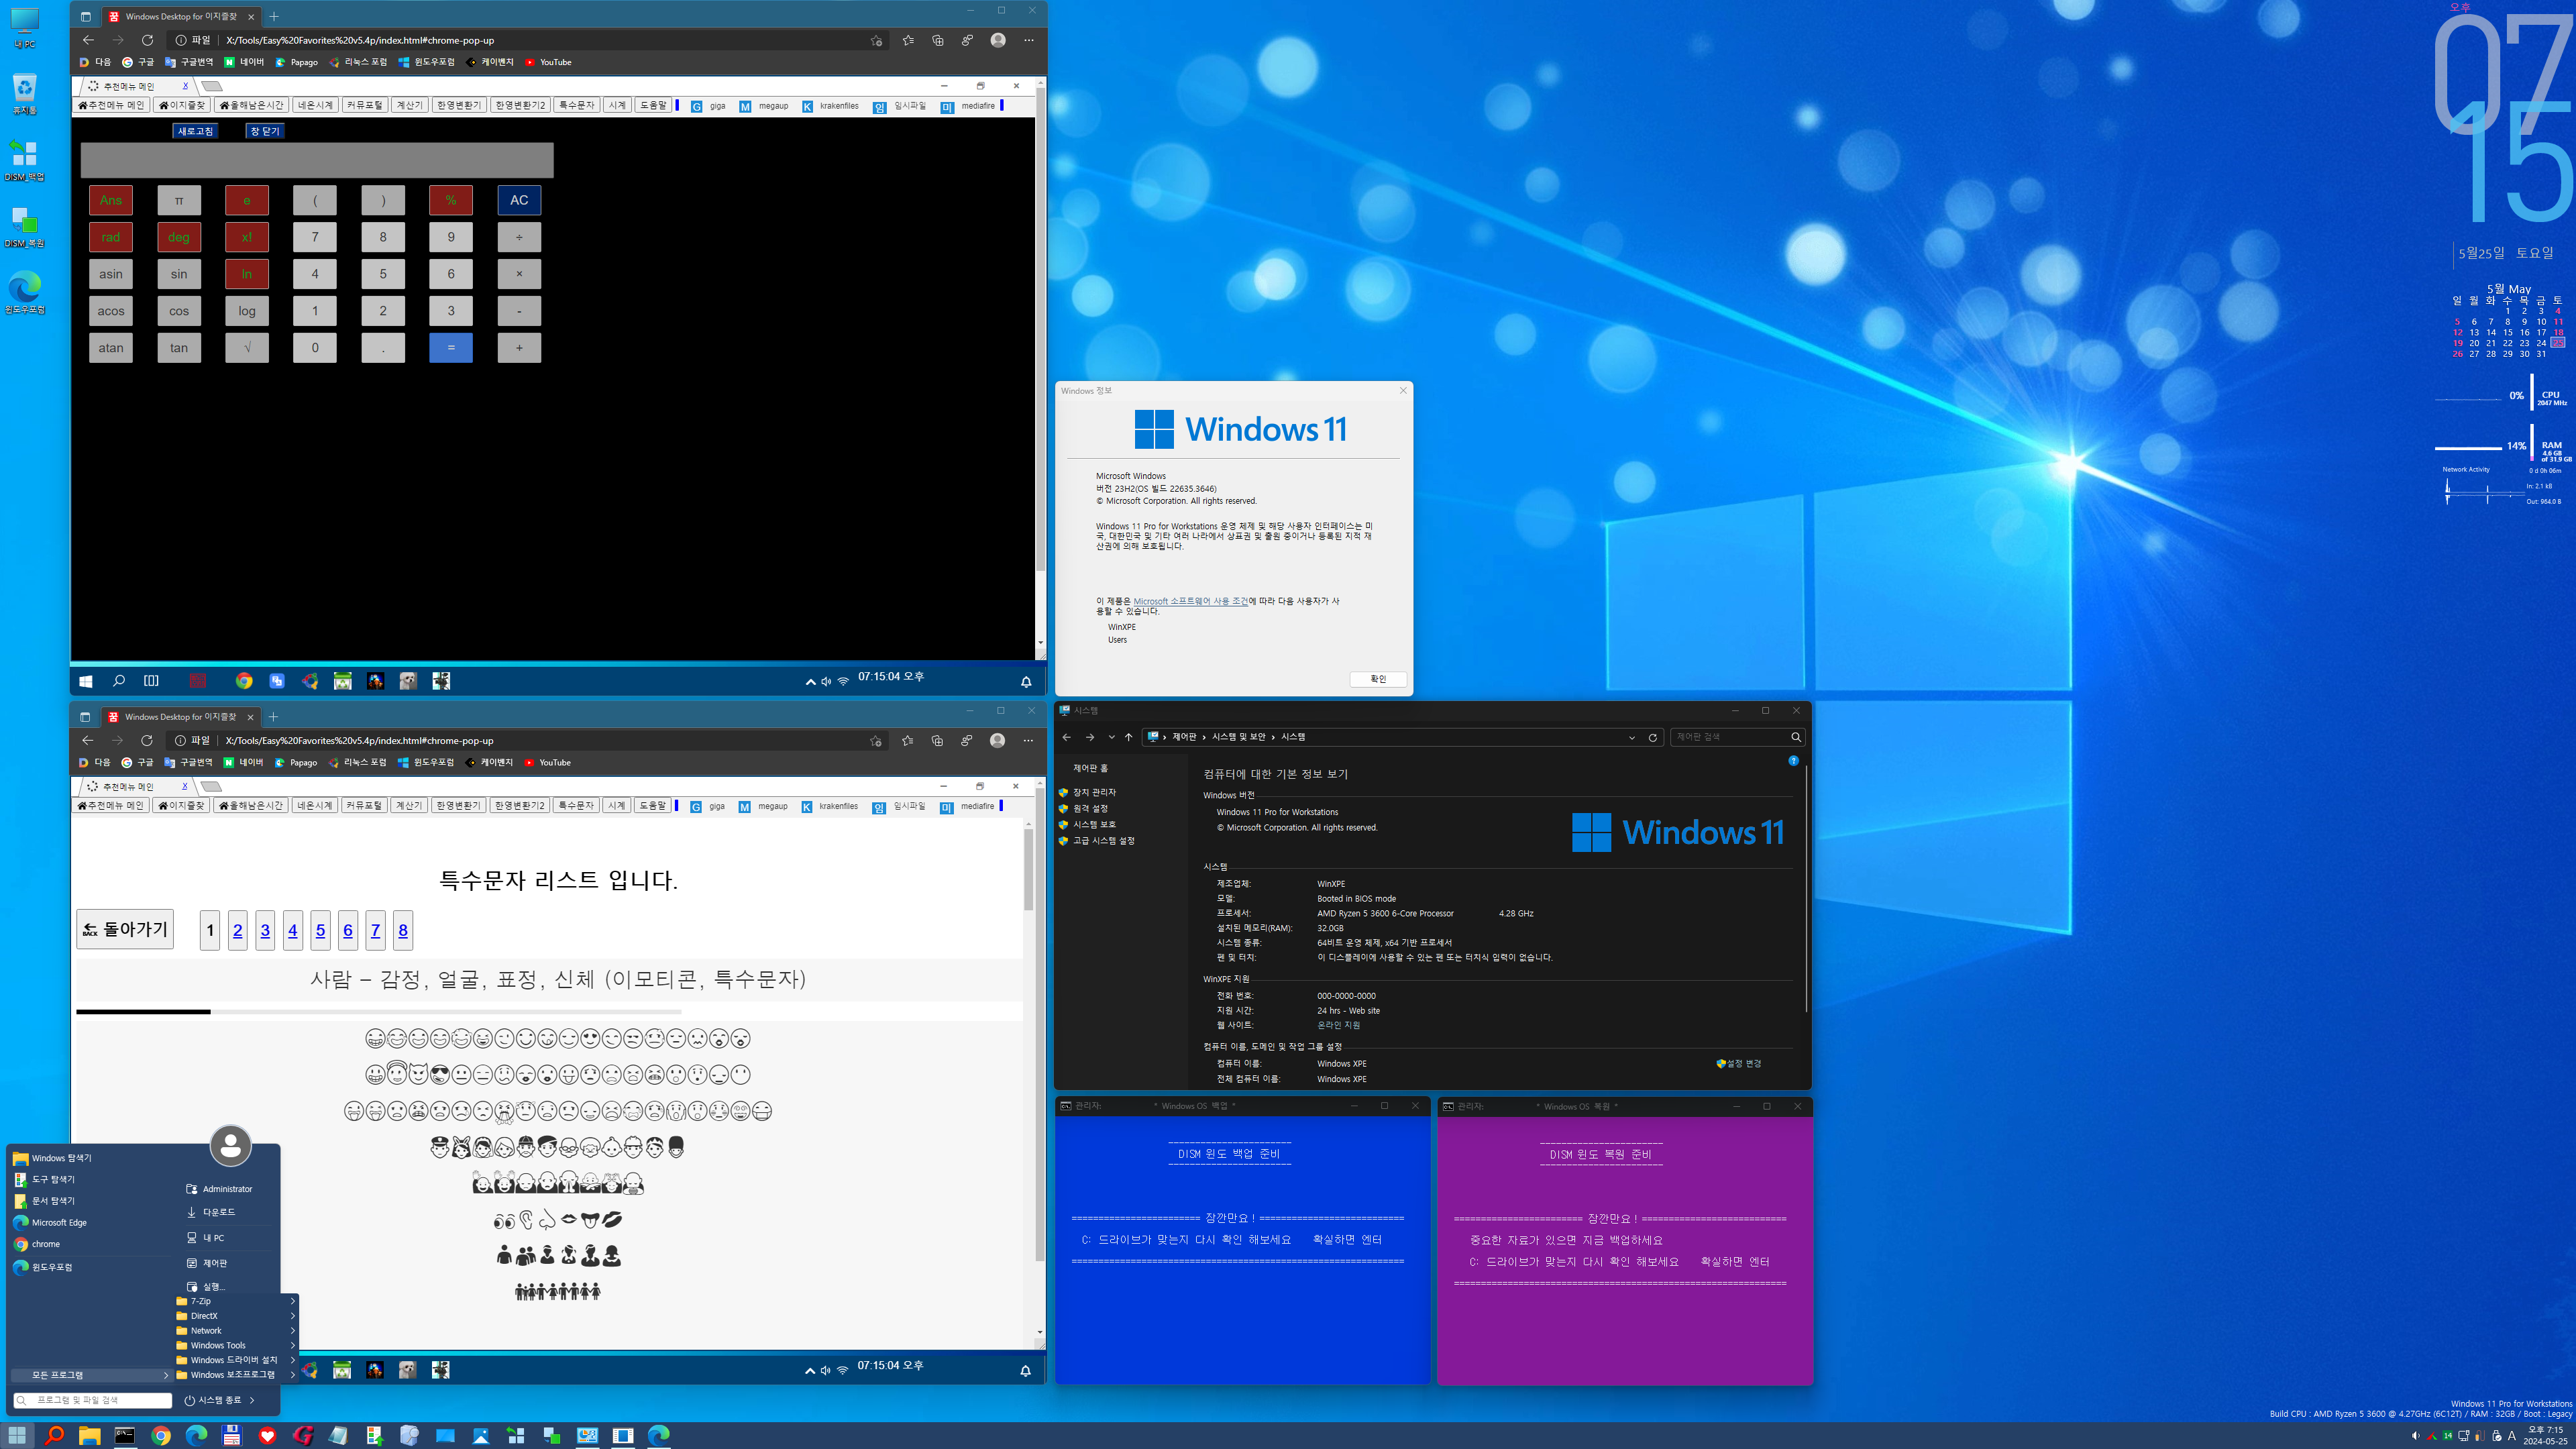
Task: Toggle the deg mode on the calculator
Action: 179,237
